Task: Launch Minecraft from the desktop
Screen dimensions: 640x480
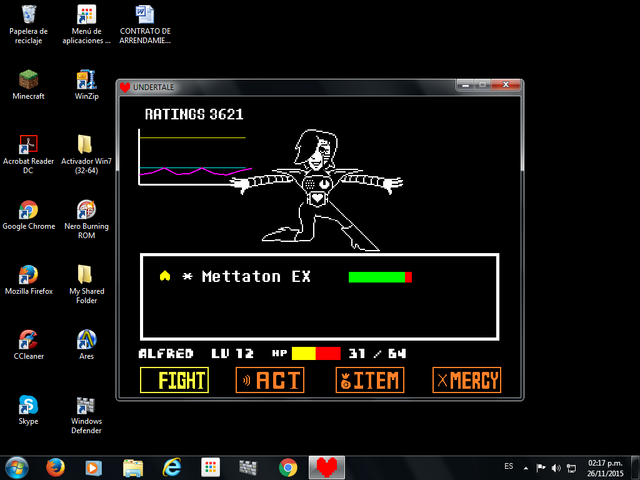Action: 29,85
